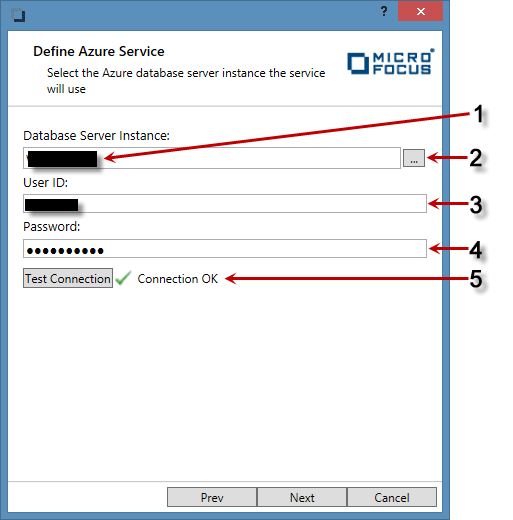513x520 pixels.
Task: Click the wizard description text
Action: [x=186, y=81]
